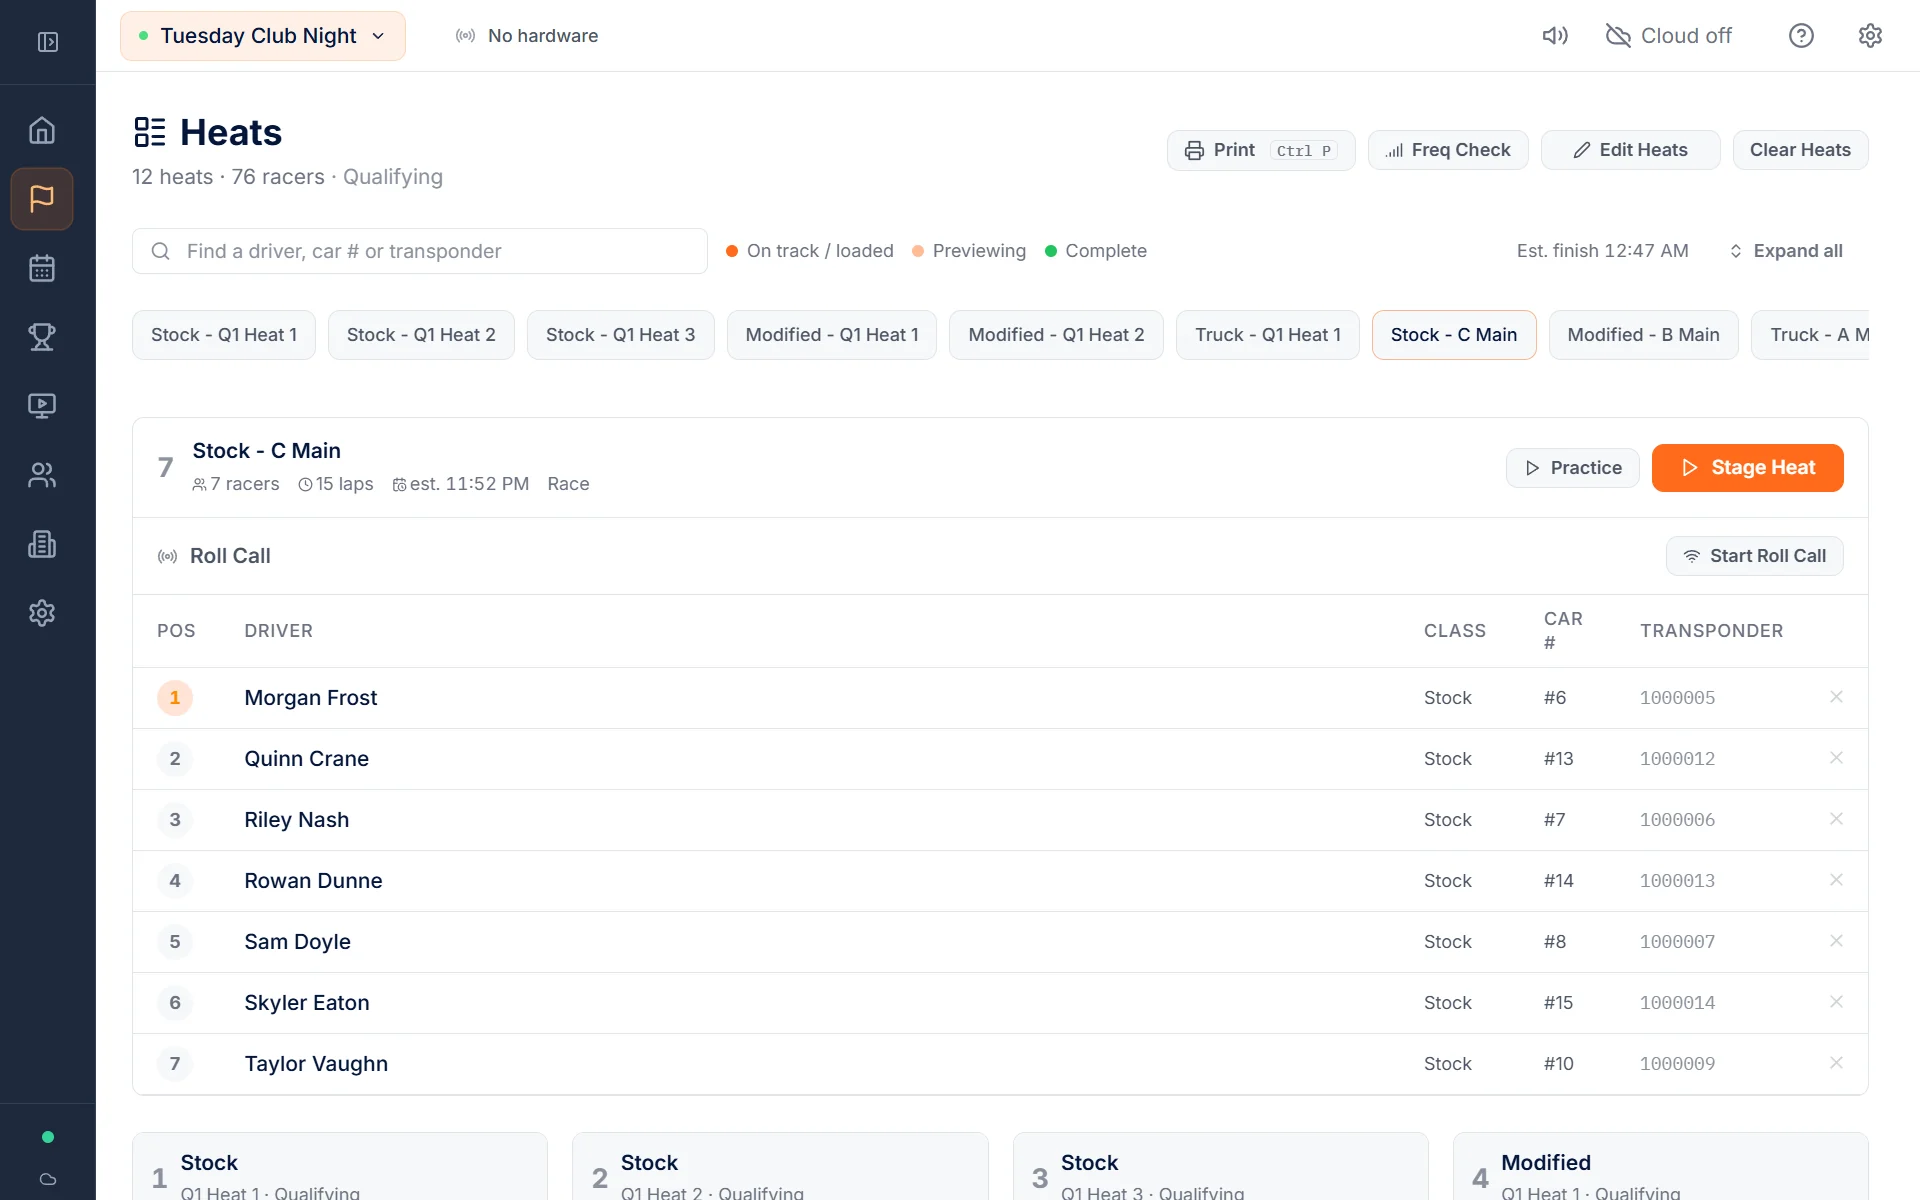
Task: Open the Modified Q1 Heat 1 card
Action: pyautogui.click(x=1660, y=1167)
